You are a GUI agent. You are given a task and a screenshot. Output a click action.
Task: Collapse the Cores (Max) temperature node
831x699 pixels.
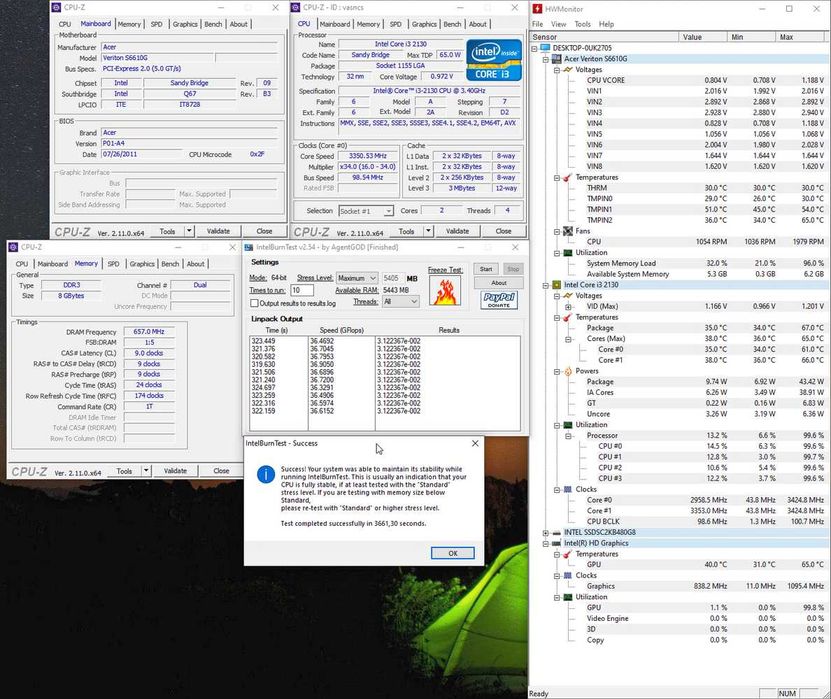pos(568,339)
